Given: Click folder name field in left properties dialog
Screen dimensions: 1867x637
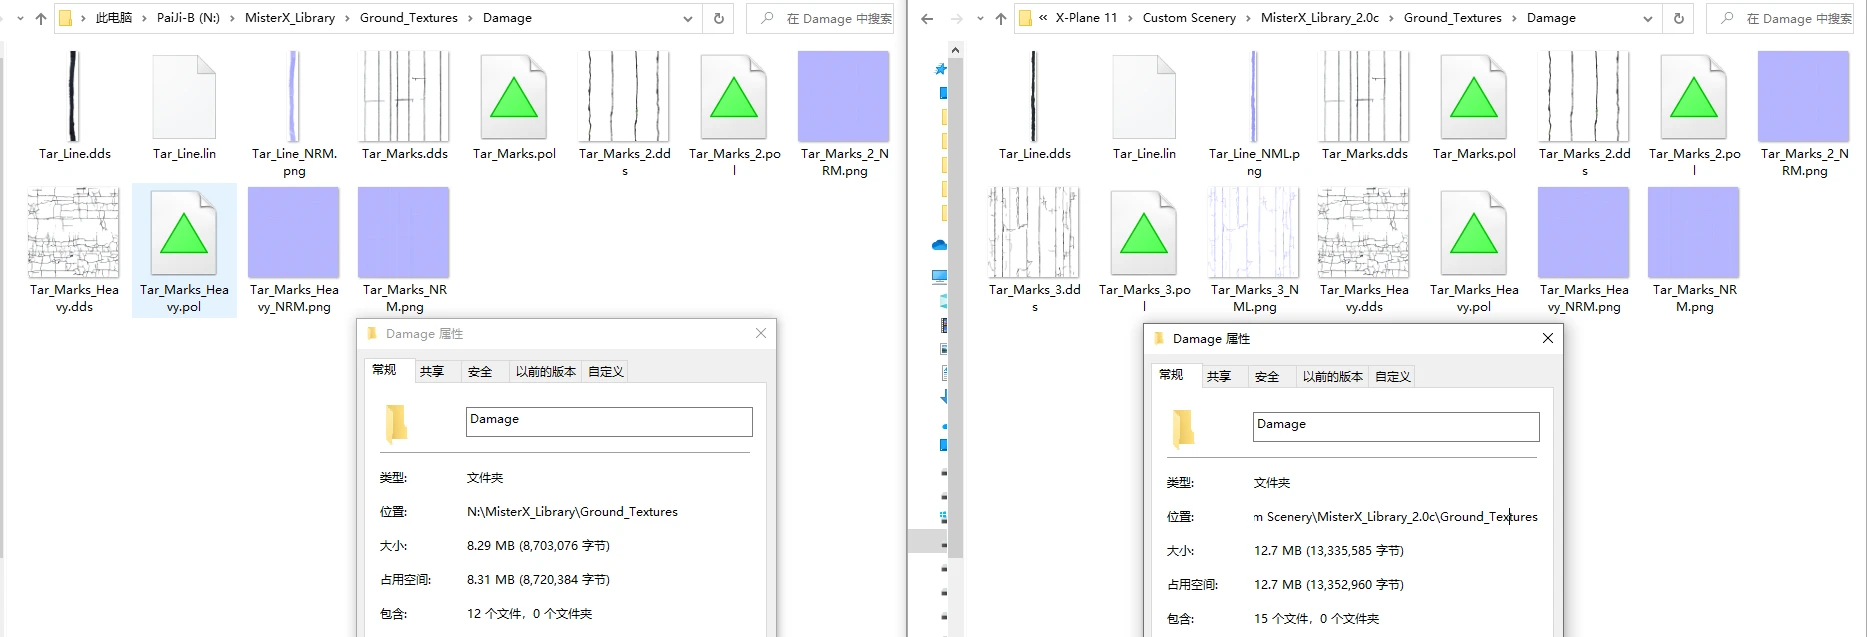Looking at the screenshot, I should [x=609, y=421].
